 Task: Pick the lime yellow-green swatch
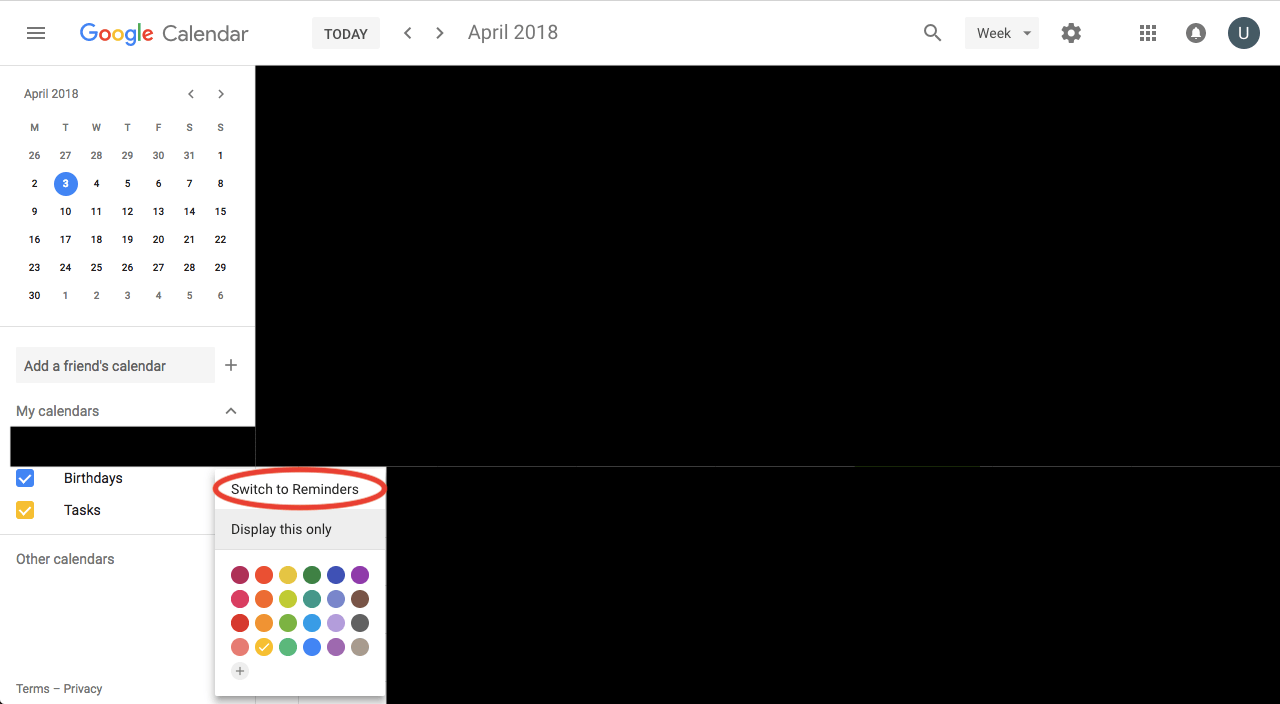click(x=288, y=599)
